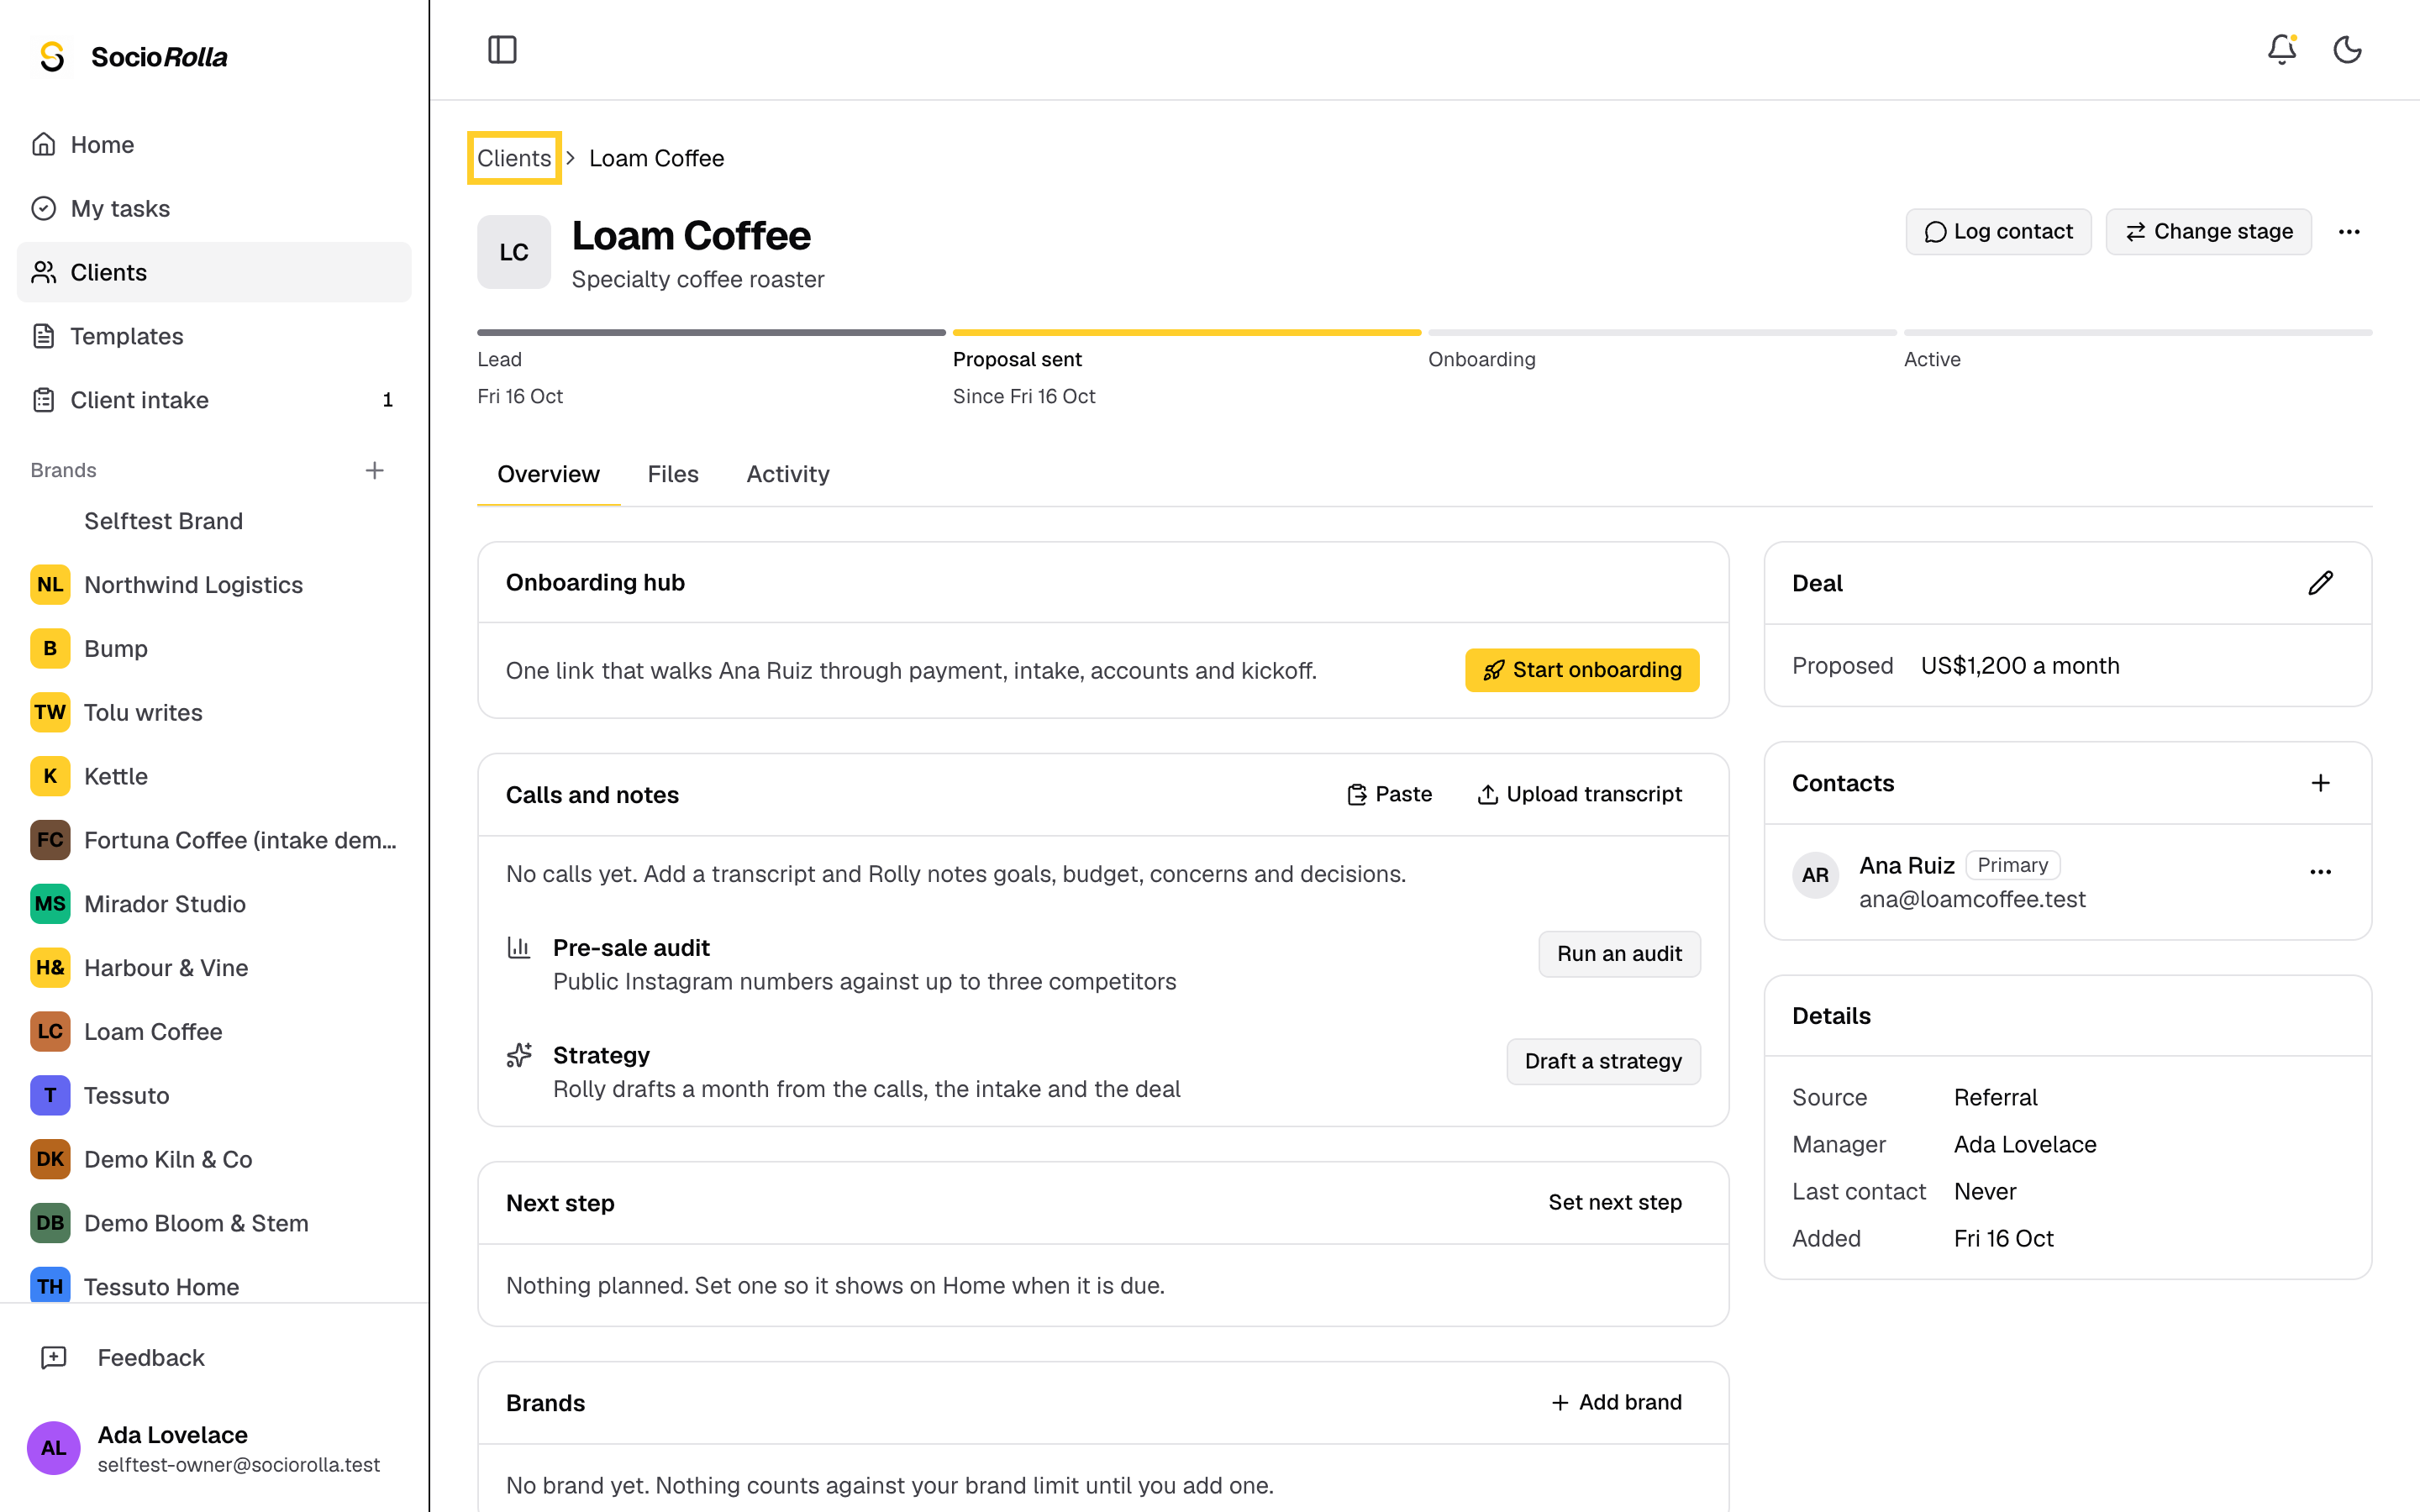
Task: Open Ana Ruiz contact options menu
Action: pos(2320,872)
